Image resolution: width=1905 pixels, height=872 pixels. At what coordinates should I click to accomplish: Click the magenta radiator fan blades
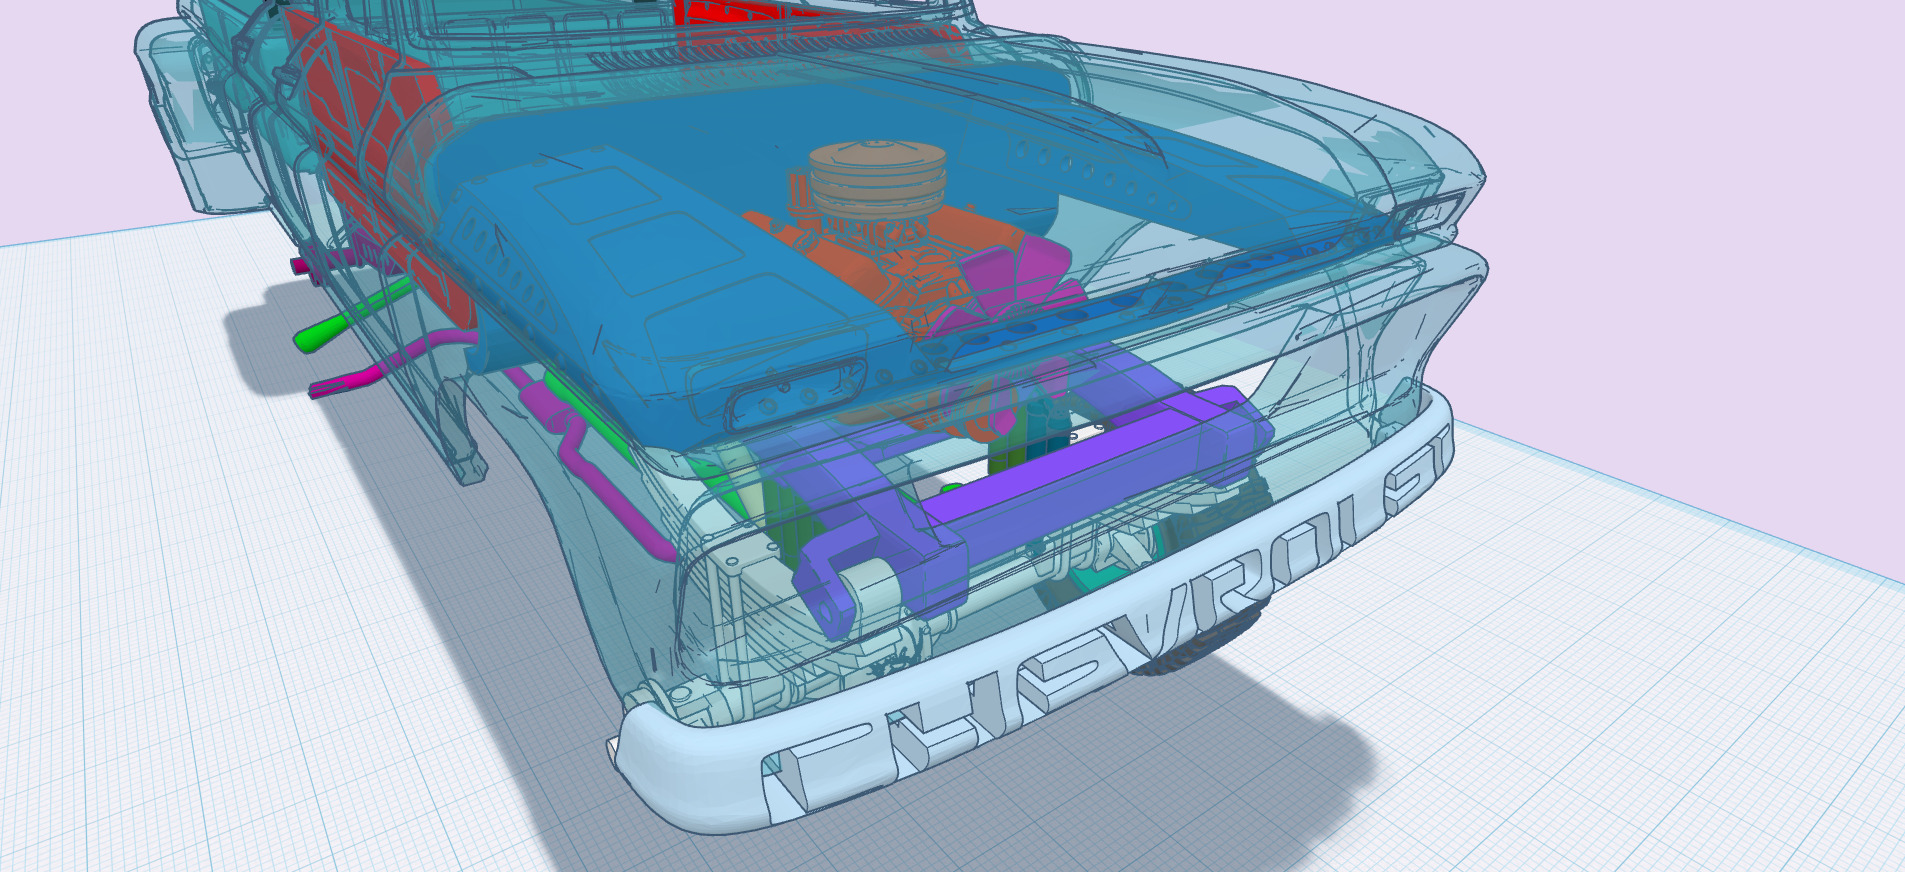pyautogui.click(x=1010, y=285)
